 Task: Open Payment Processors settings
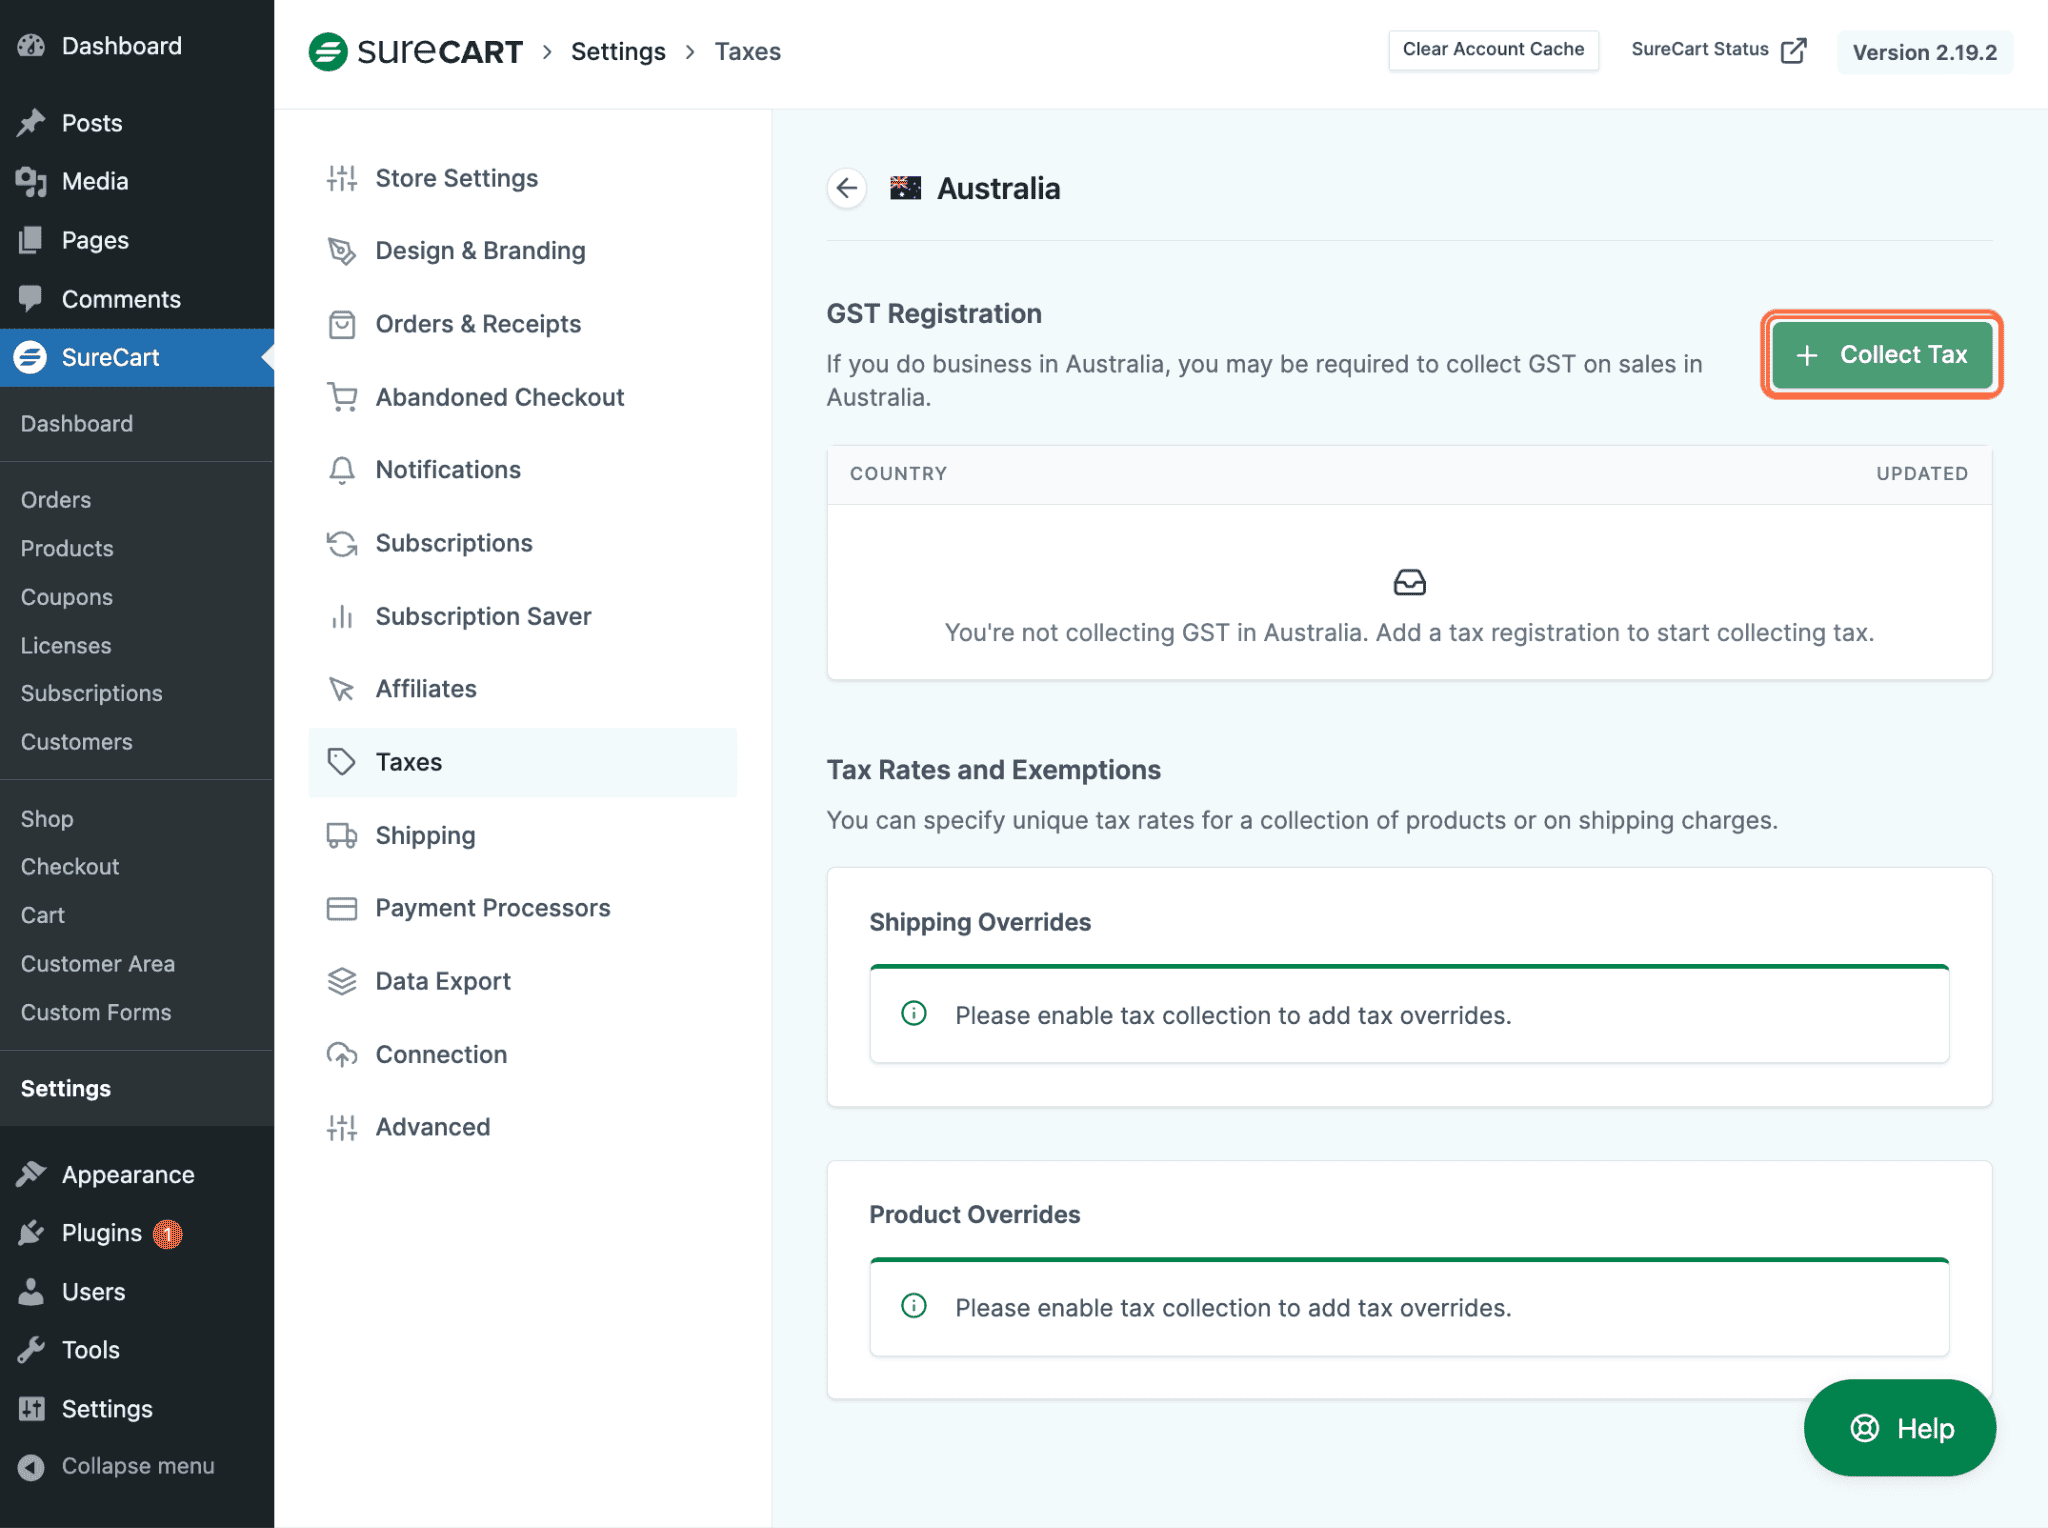[492, 908]
